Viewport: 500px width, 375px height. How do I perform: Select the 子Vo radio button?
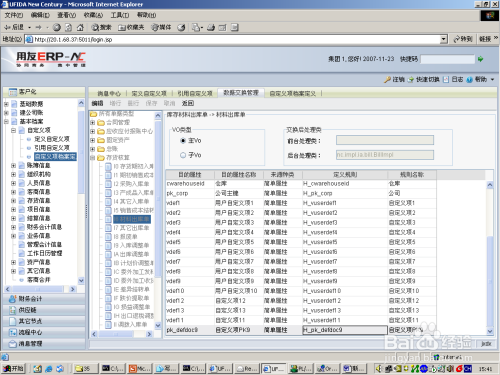pyautogui.click(x=183, y=155)
